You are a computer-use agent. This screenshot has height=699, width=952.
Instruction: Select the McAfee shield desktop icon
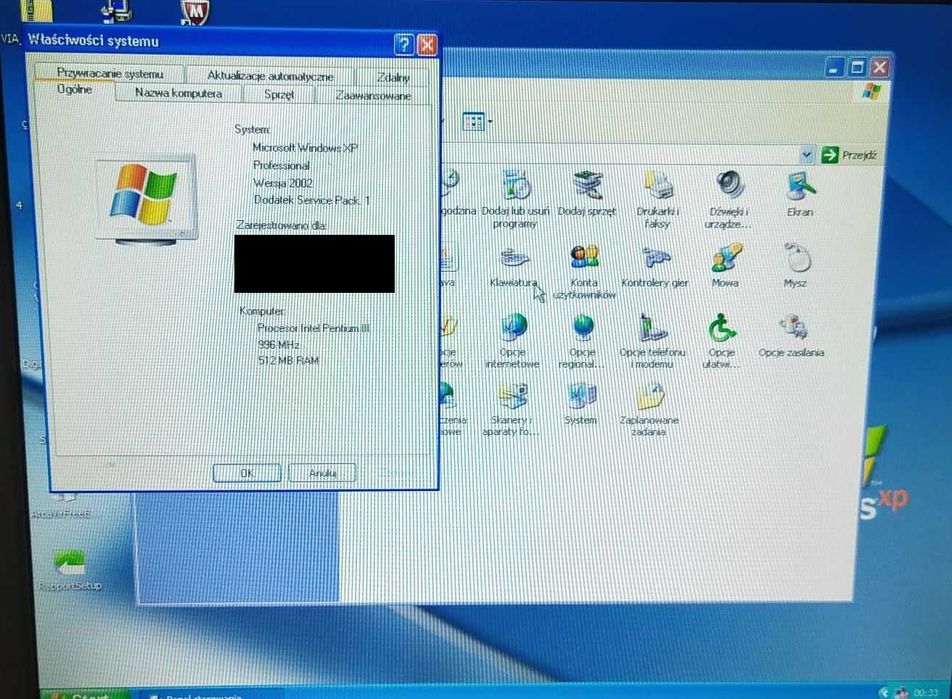[x=196, y=12]
